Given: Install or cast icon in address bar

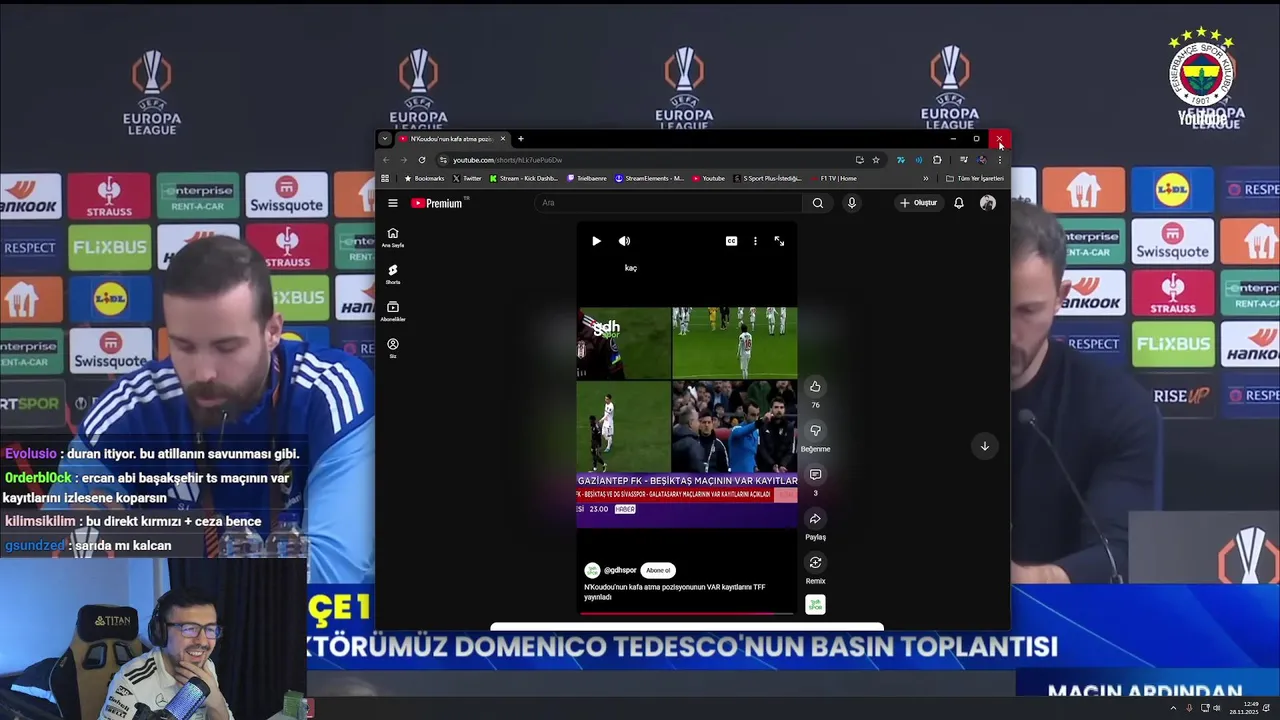Looking at the screenshot, I should coord(859,160).
